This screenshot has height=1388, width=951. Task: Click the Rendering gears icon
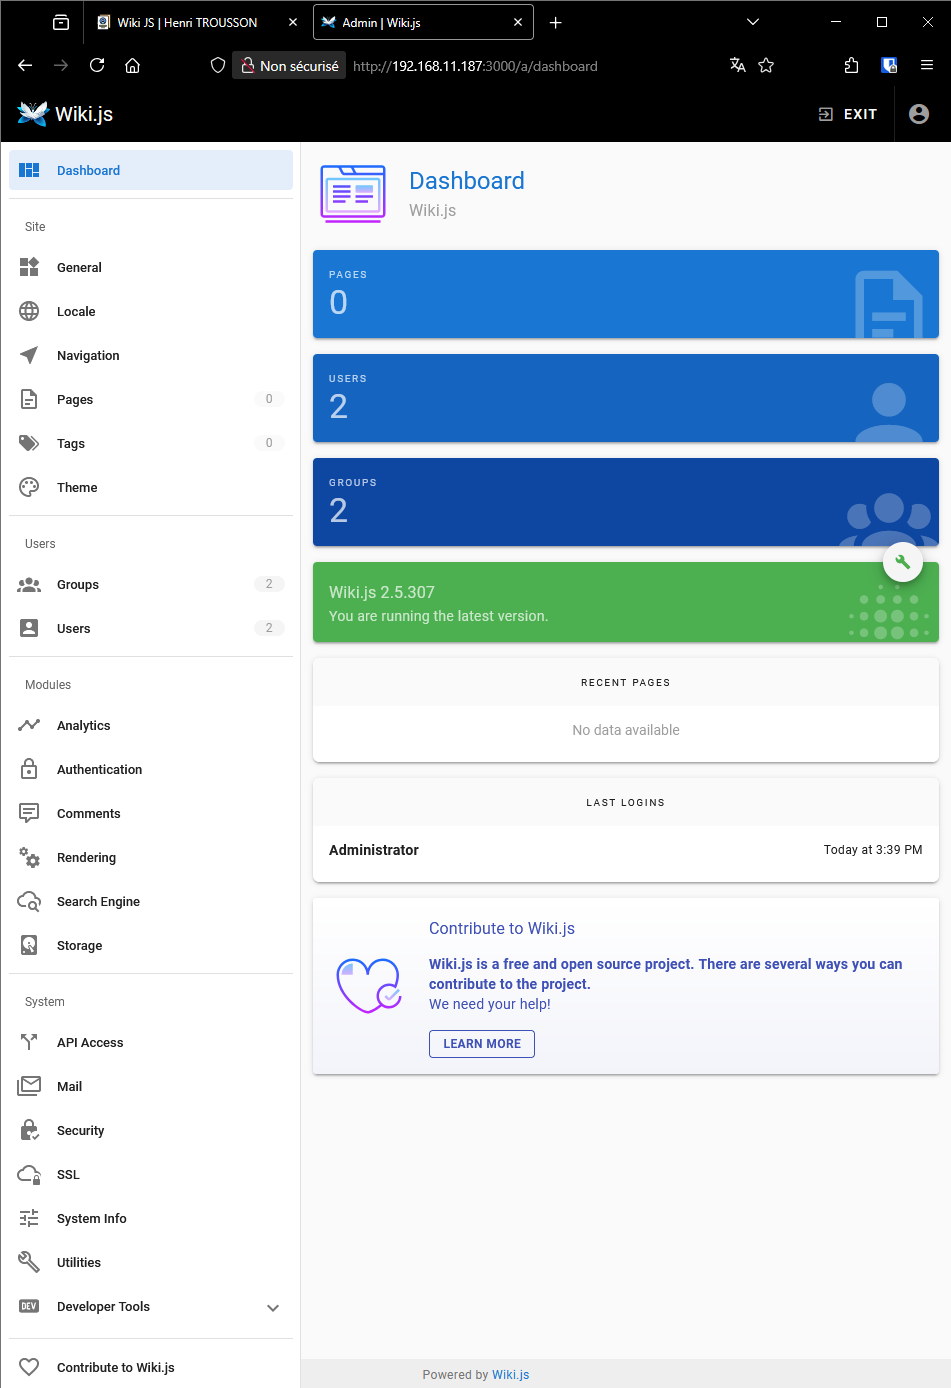[x=29, y=857]
